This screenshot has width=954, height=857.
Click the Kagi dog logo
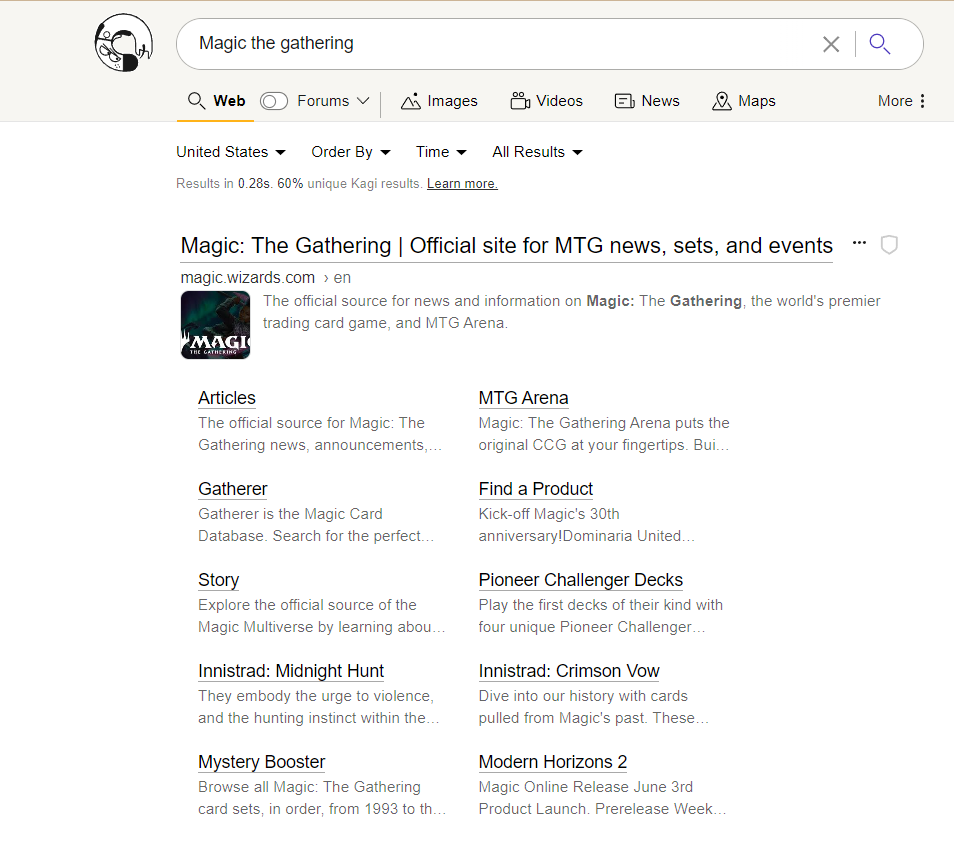[x=123, y=44]
